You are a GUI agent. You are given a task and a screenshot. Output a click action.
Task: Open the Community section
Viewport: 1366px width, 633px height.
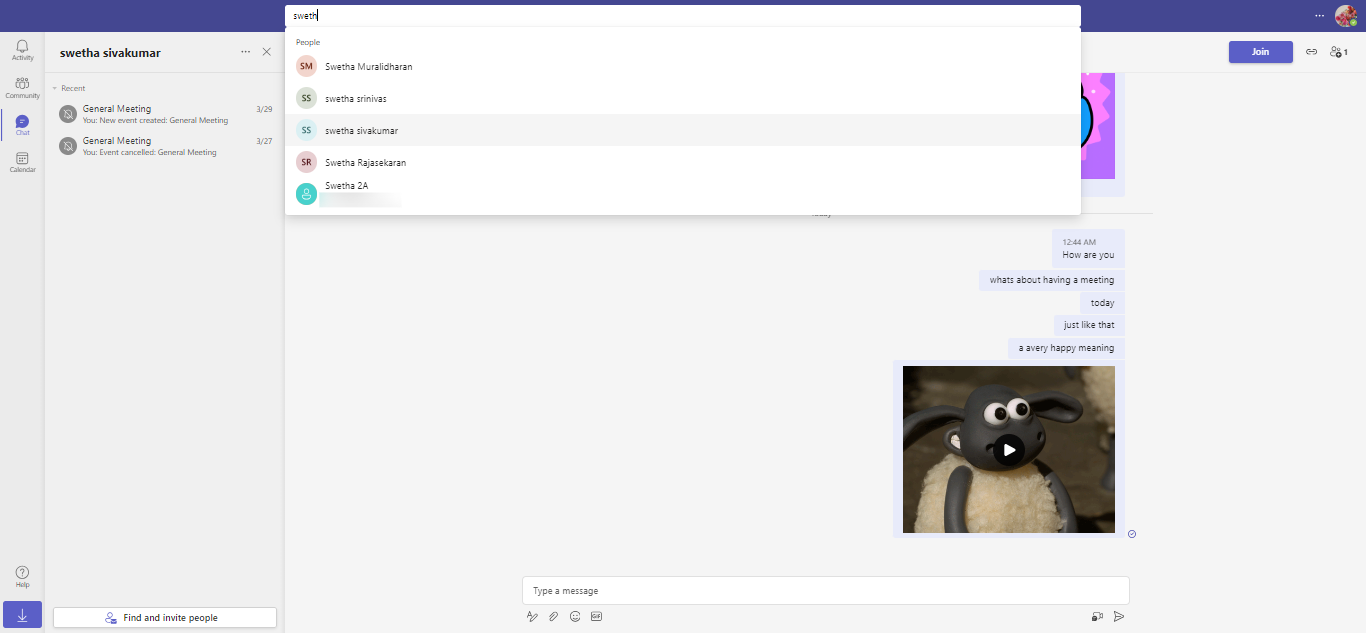(x=22, y=88)
